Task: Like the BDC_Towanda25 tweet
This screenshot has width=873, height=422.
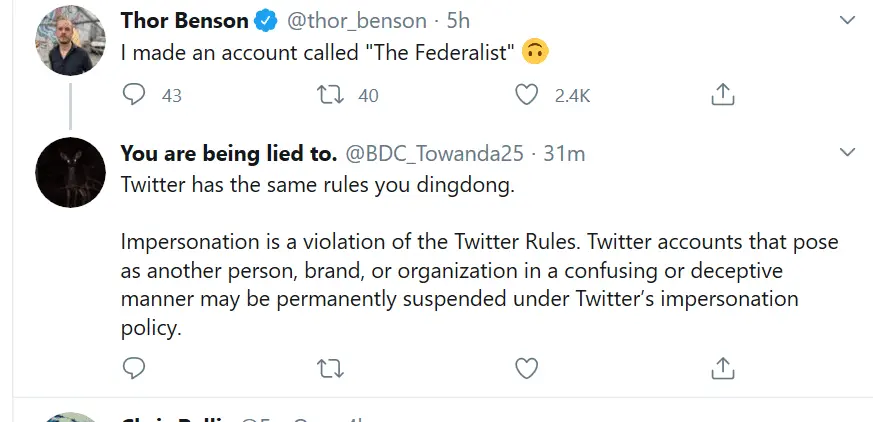Action: click(527, 369)
